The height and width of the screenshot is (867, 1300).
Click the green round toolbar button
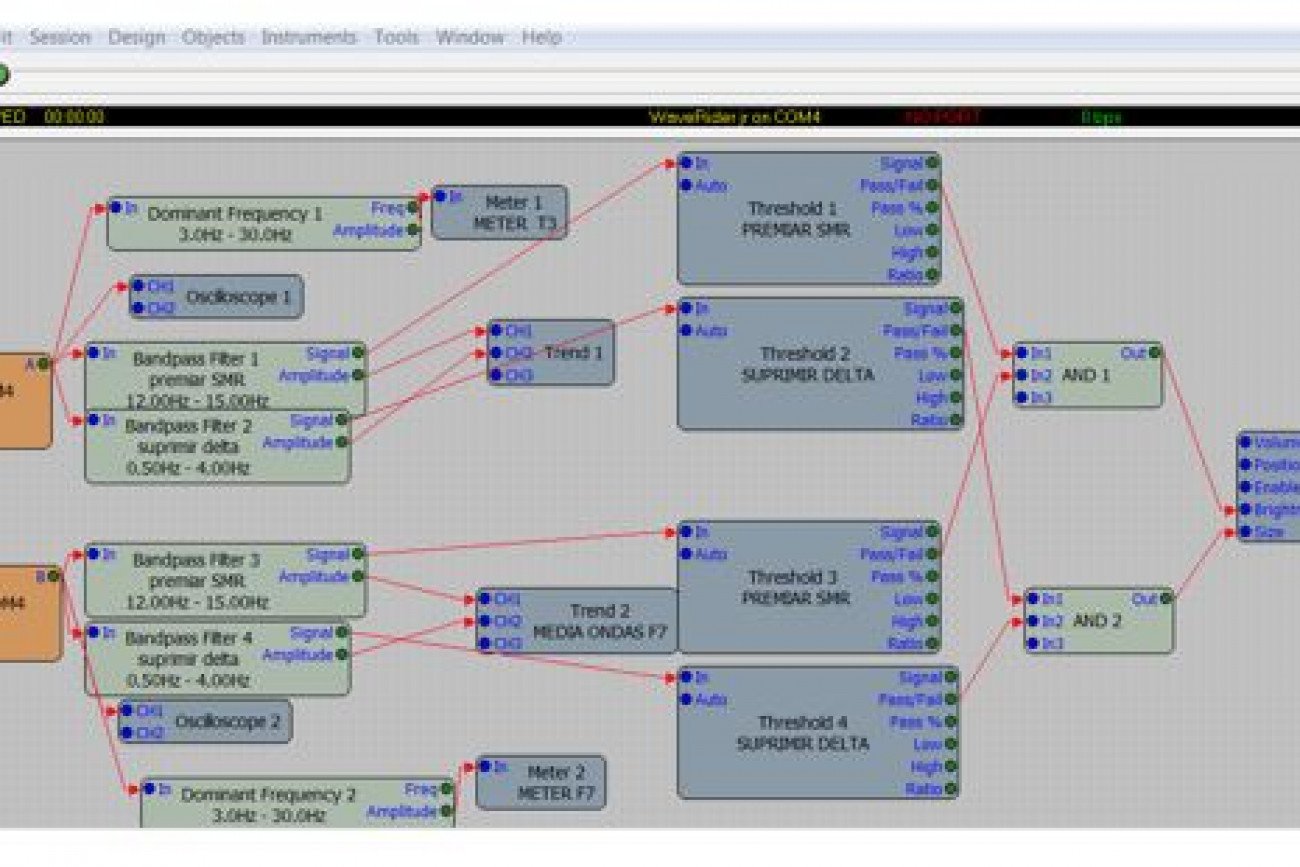pos(2,75)
